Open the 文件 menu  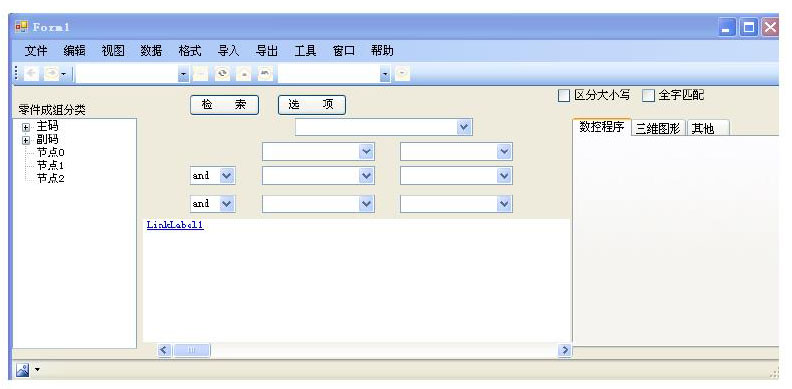point(36,51)
